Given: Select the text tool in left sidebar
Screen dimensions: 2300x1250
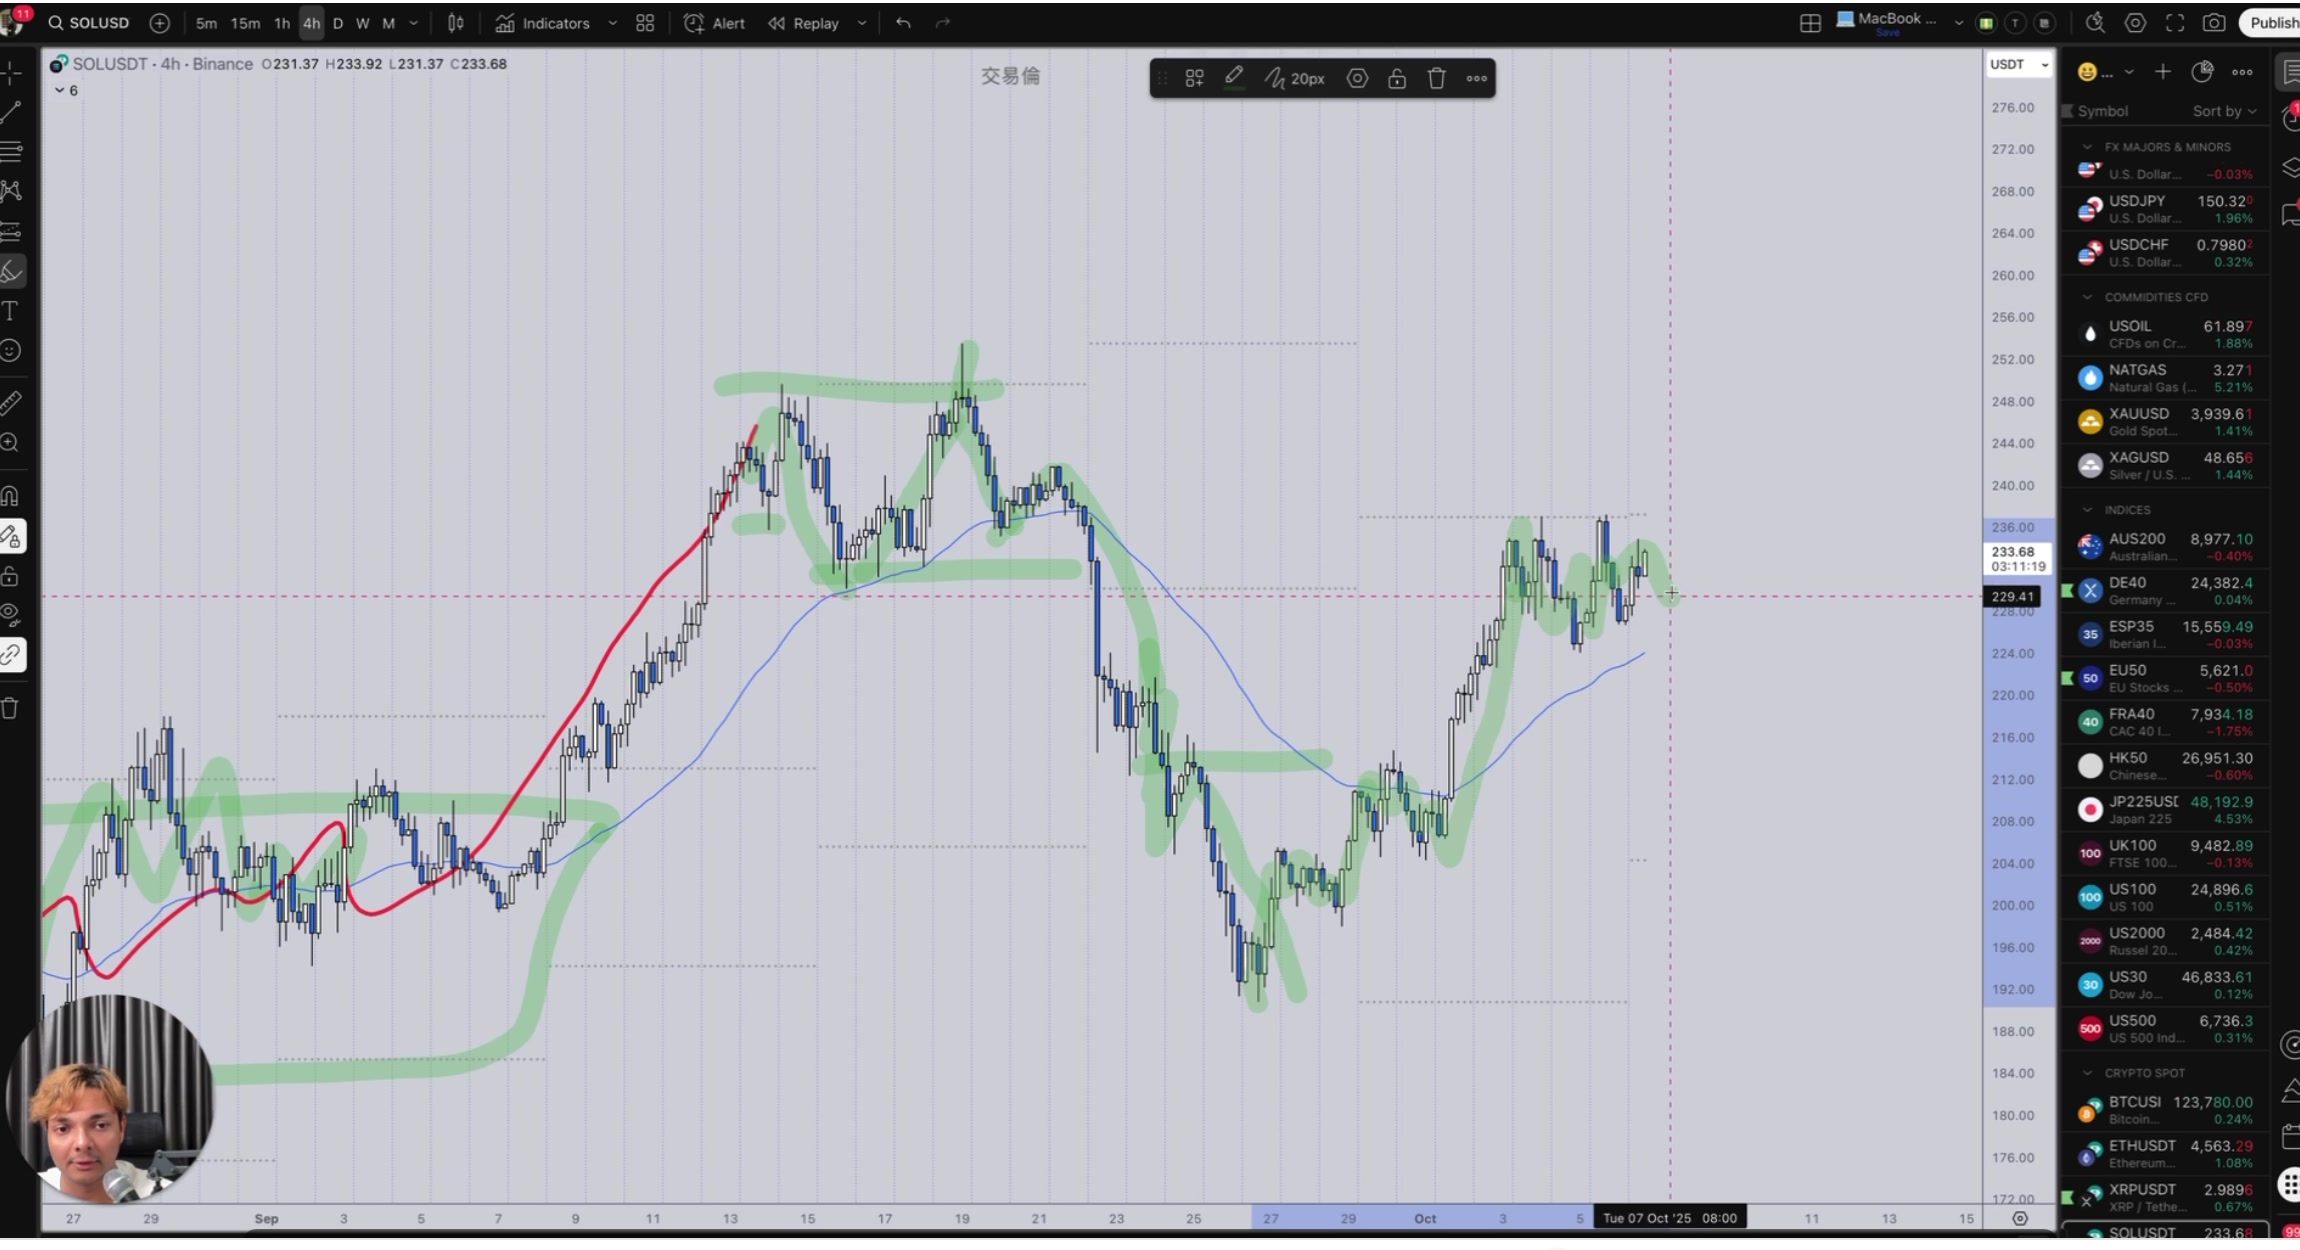Looking at the screenshot, I should point(10,311).
